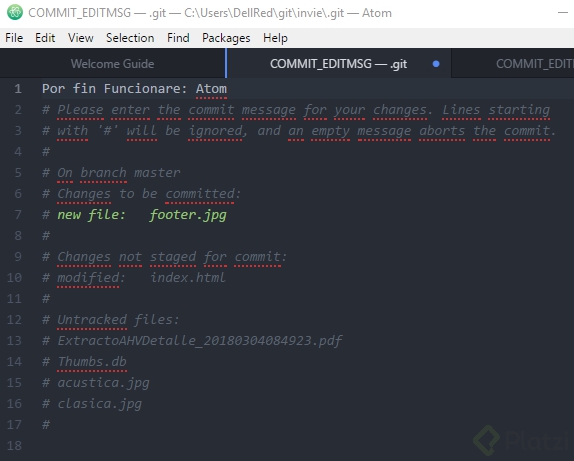Click line number 7 in the gutter

pyautogui.click(x=18, y=215)
